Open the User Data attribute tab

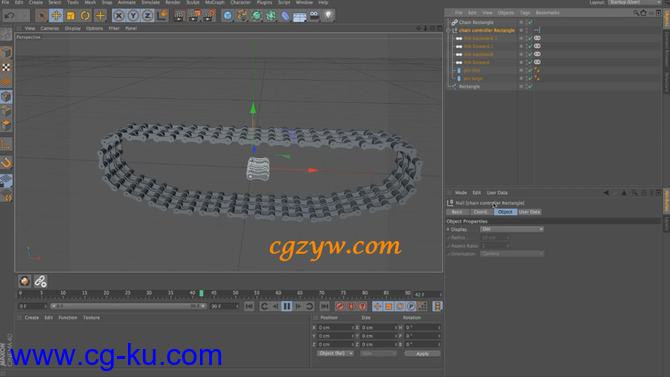click(x=529, y=212)
